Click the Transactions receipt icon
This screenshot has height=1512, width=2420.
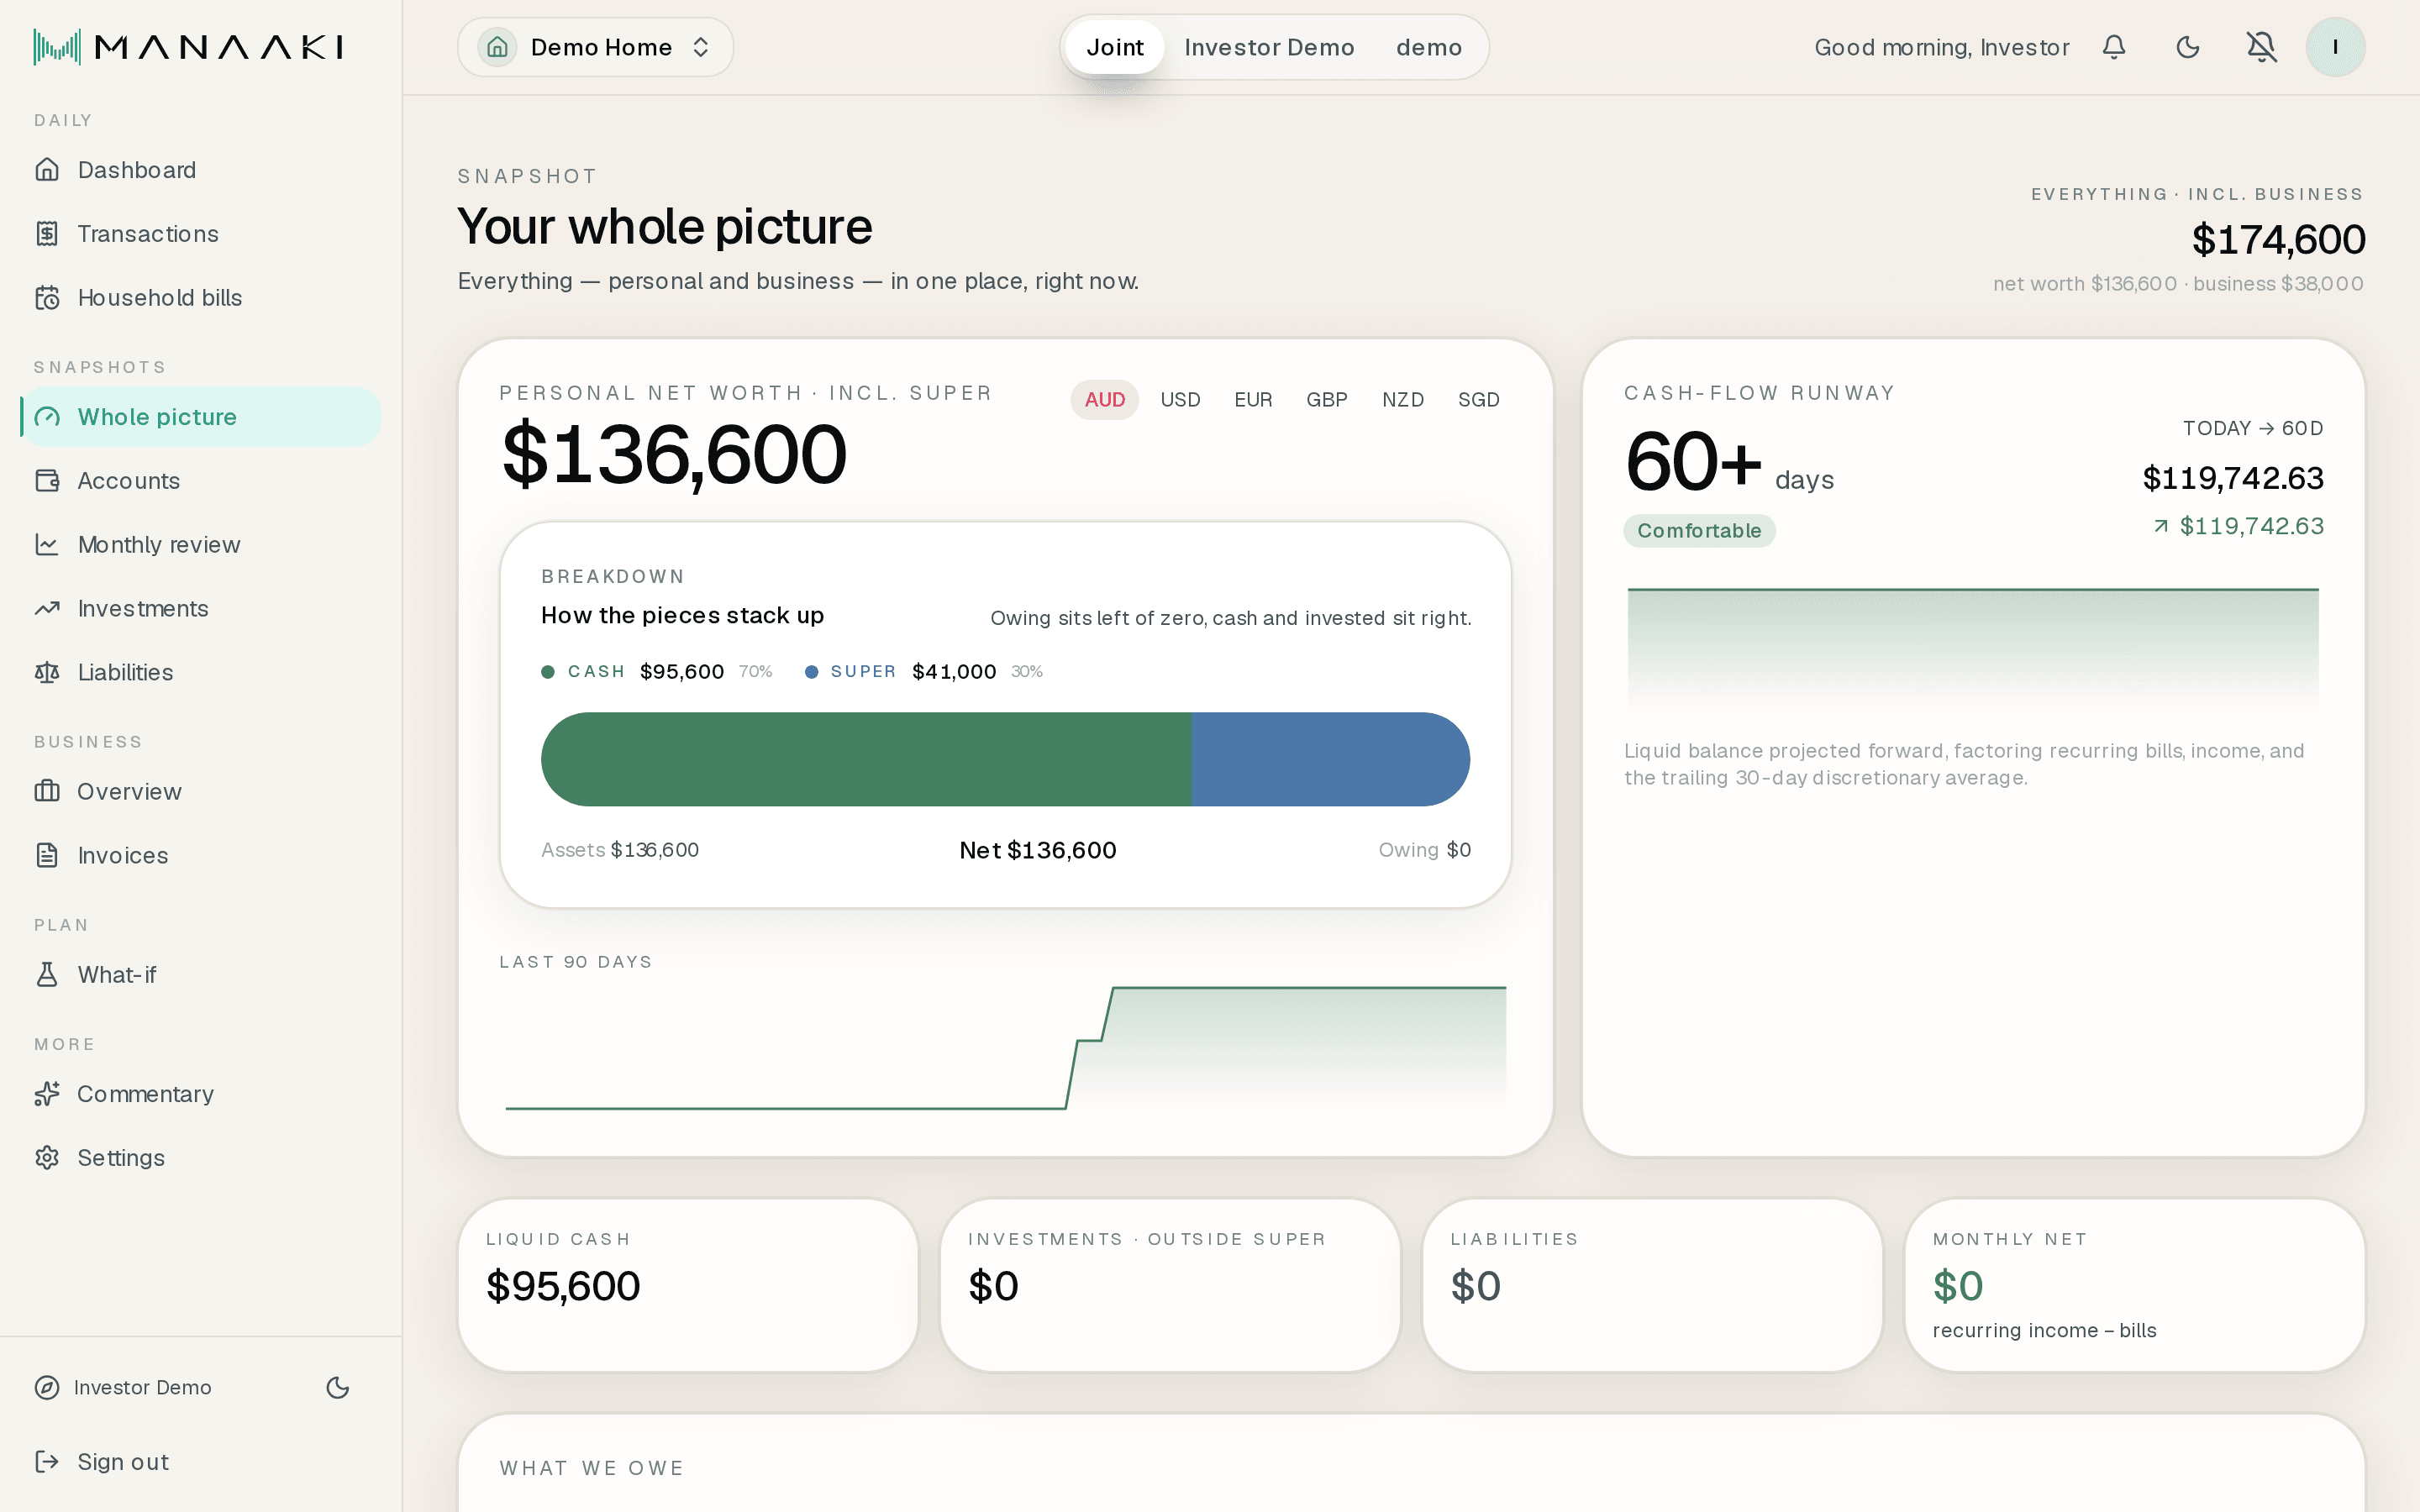pyautogui.click(x=47, y=234)
